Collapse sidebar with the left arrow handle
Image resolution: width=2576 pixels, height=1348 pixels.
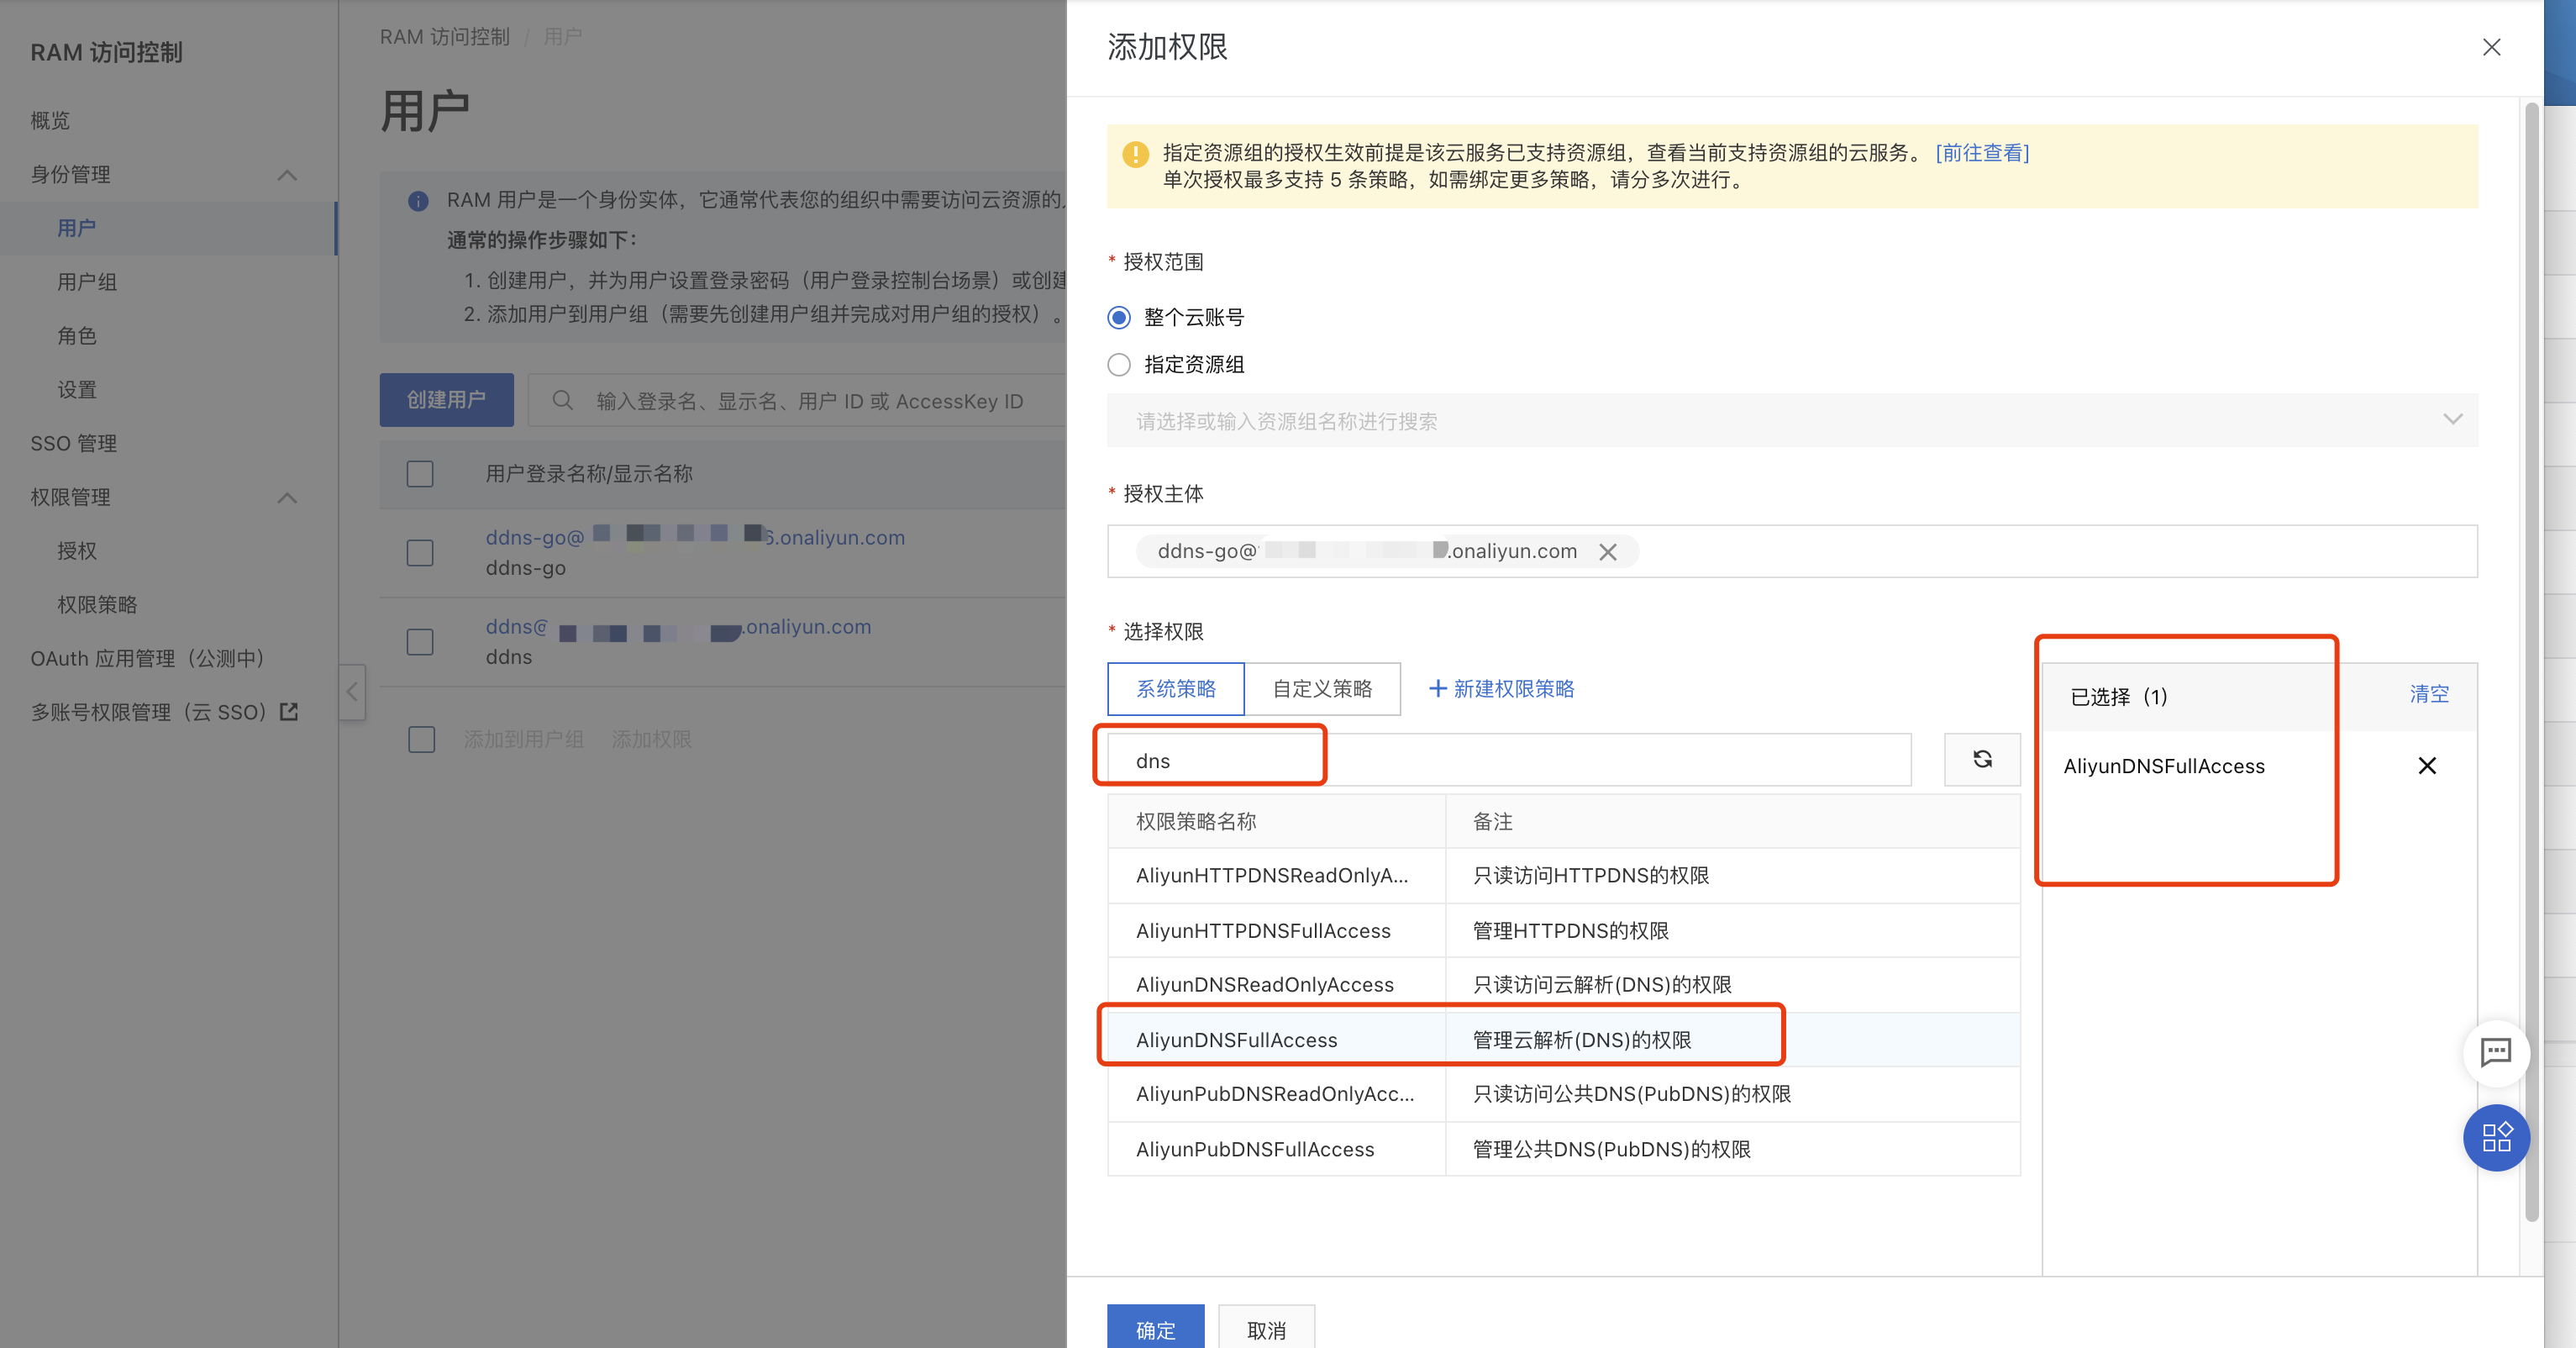coord(352,692)
